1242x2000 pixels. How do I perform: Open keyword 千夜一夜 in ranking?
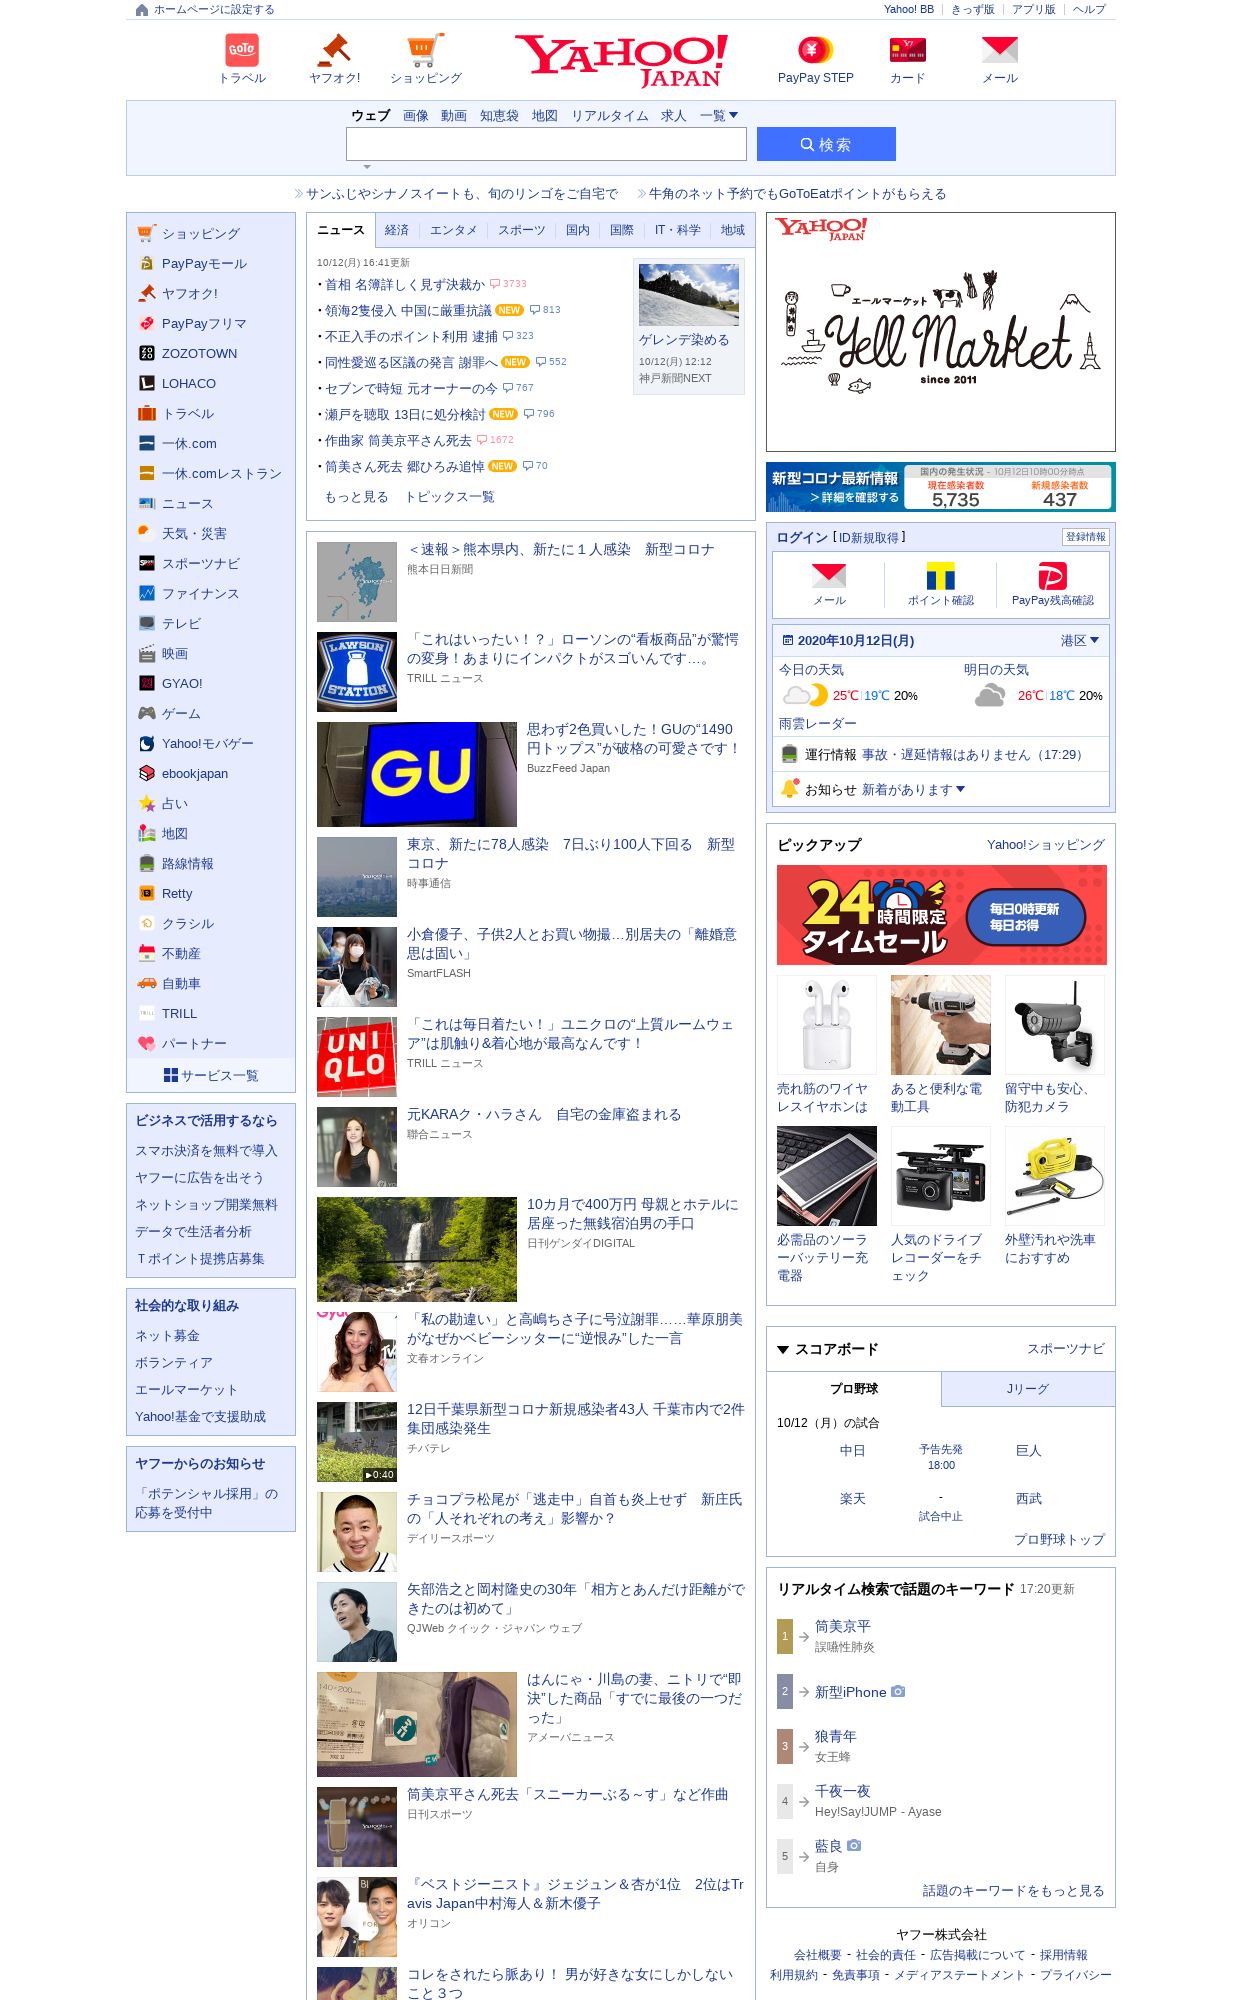pyautogui.click(x=843, y=1792)
